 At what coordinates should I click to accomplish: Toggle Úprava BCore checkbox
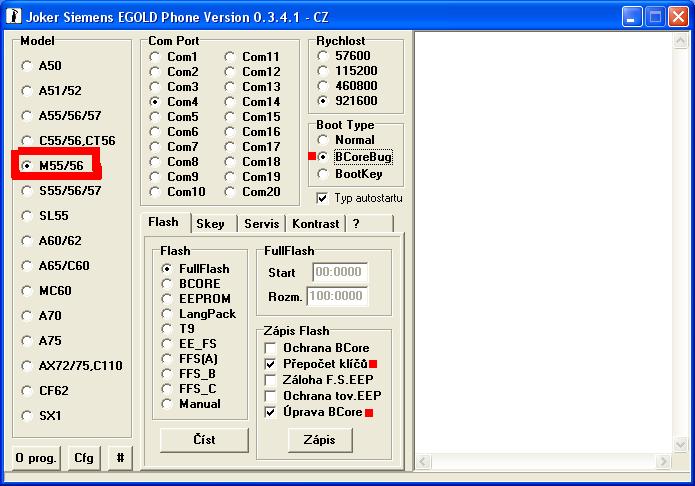tap(270, 412)
